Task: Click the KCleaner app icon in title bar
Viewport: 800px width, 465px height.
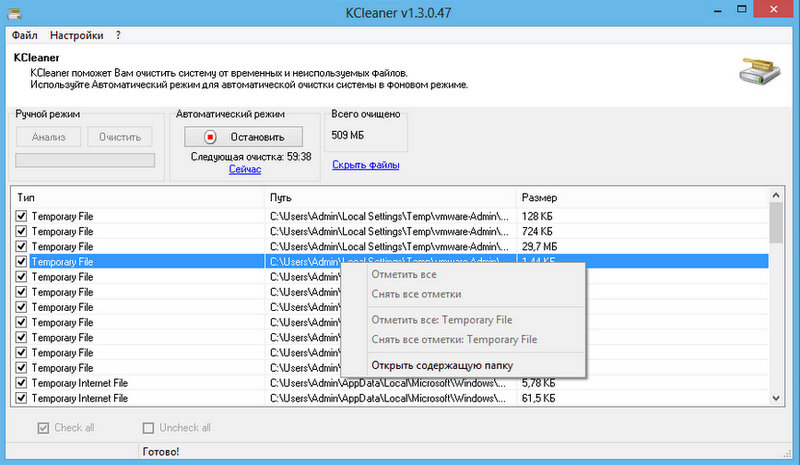Action: coord(14,13)
